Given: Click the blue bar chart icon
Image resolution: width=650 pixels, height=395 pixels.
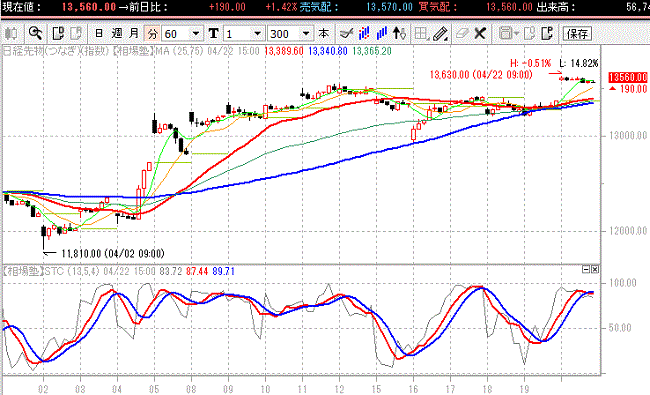Looking at the screenshot, I should coord(382,33).
